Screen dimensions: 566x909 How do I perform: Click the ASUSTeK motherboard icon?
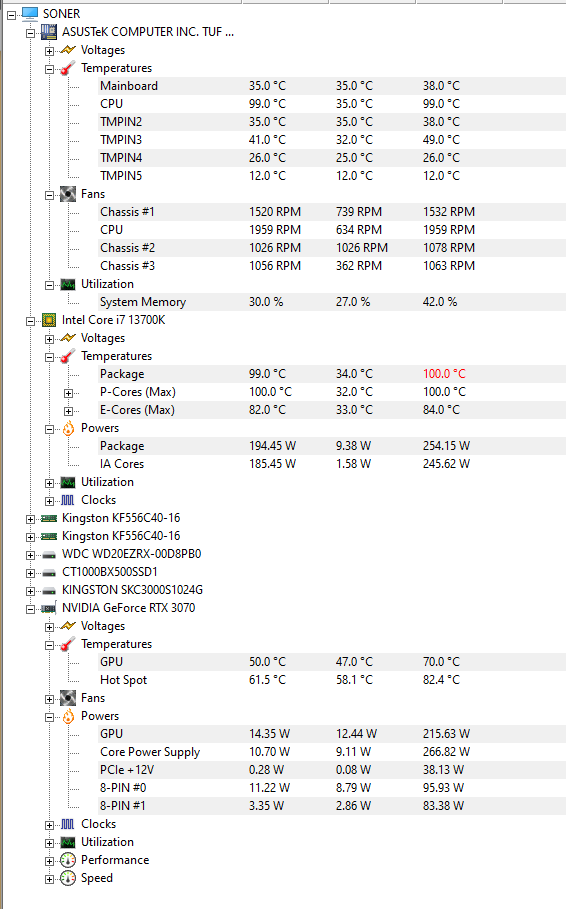pos(49,32)
